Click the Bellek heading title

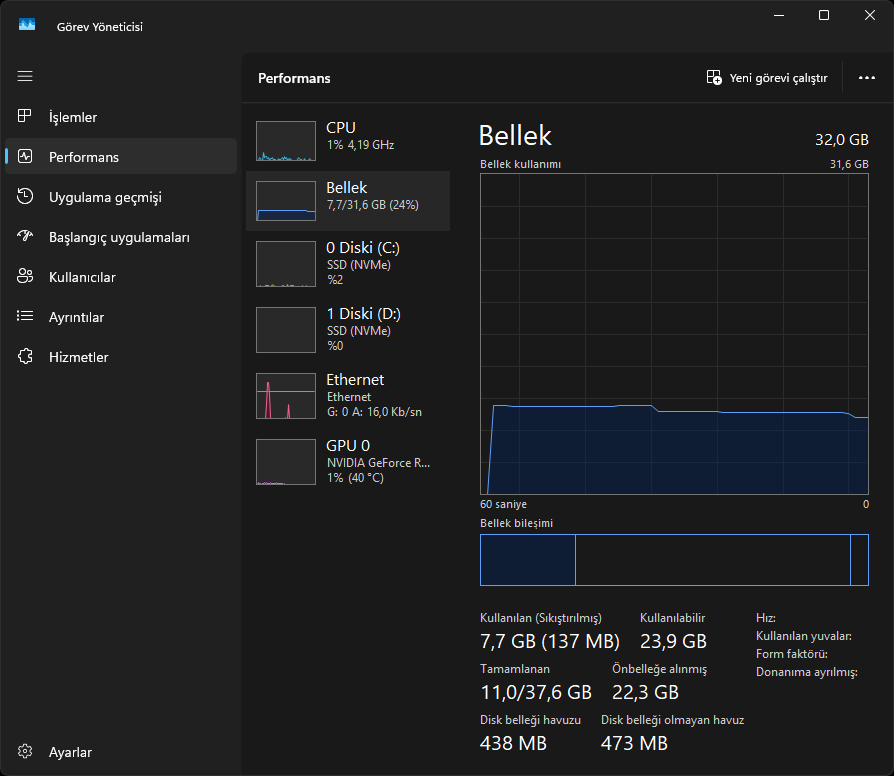(515, 136)
